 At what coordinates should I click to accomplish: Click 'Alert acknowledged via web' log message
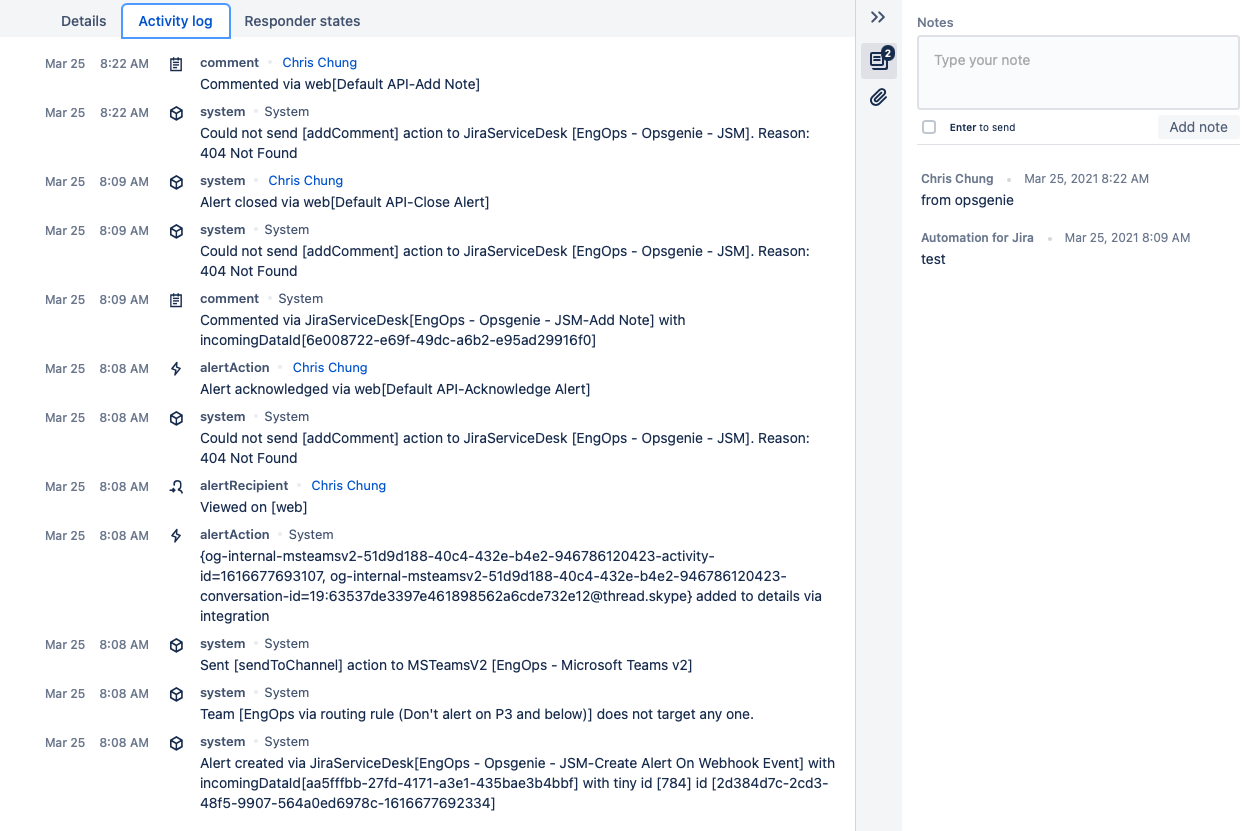(x=395, y=389)
